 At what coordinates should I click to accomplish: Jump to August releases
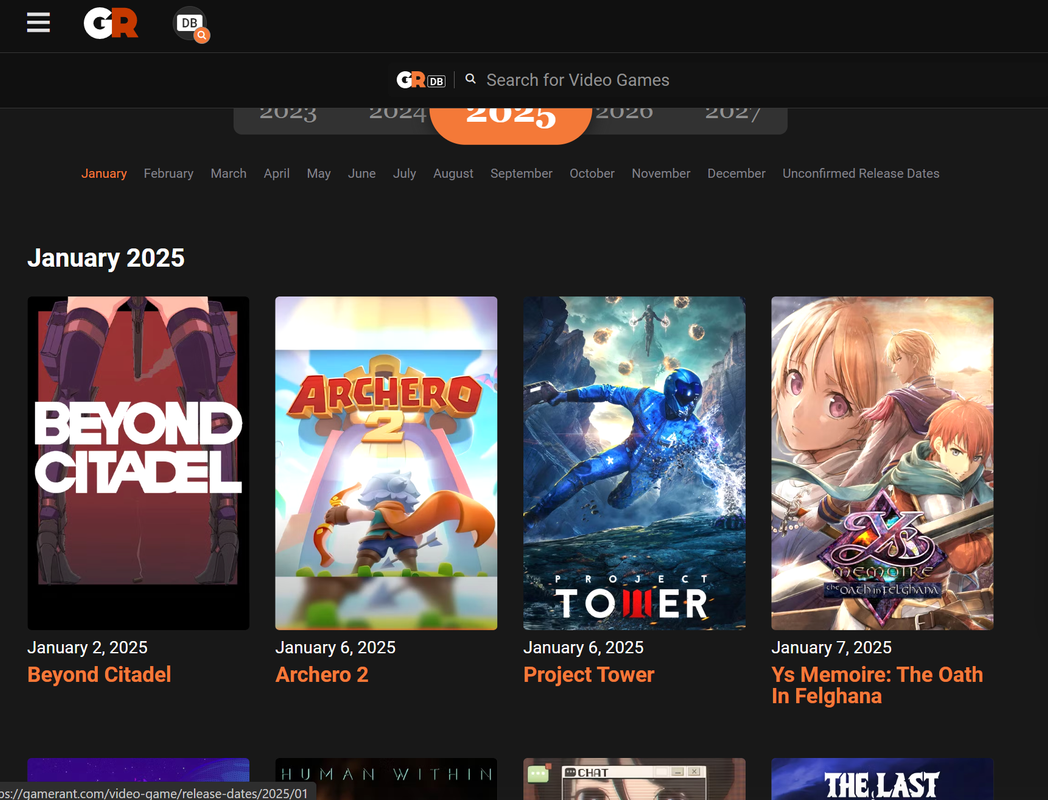tap(453, 174)
